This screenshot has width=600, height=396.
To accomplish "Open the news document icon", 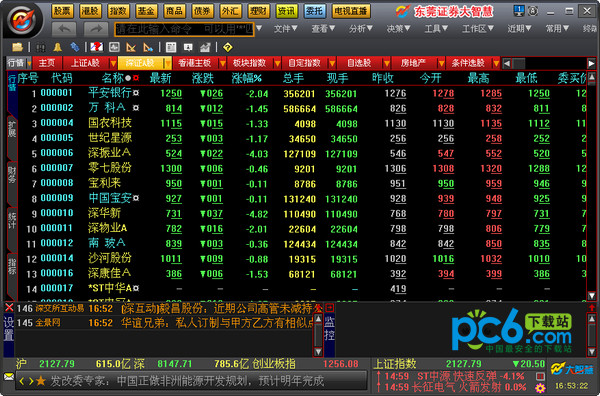I will (171, 47).
